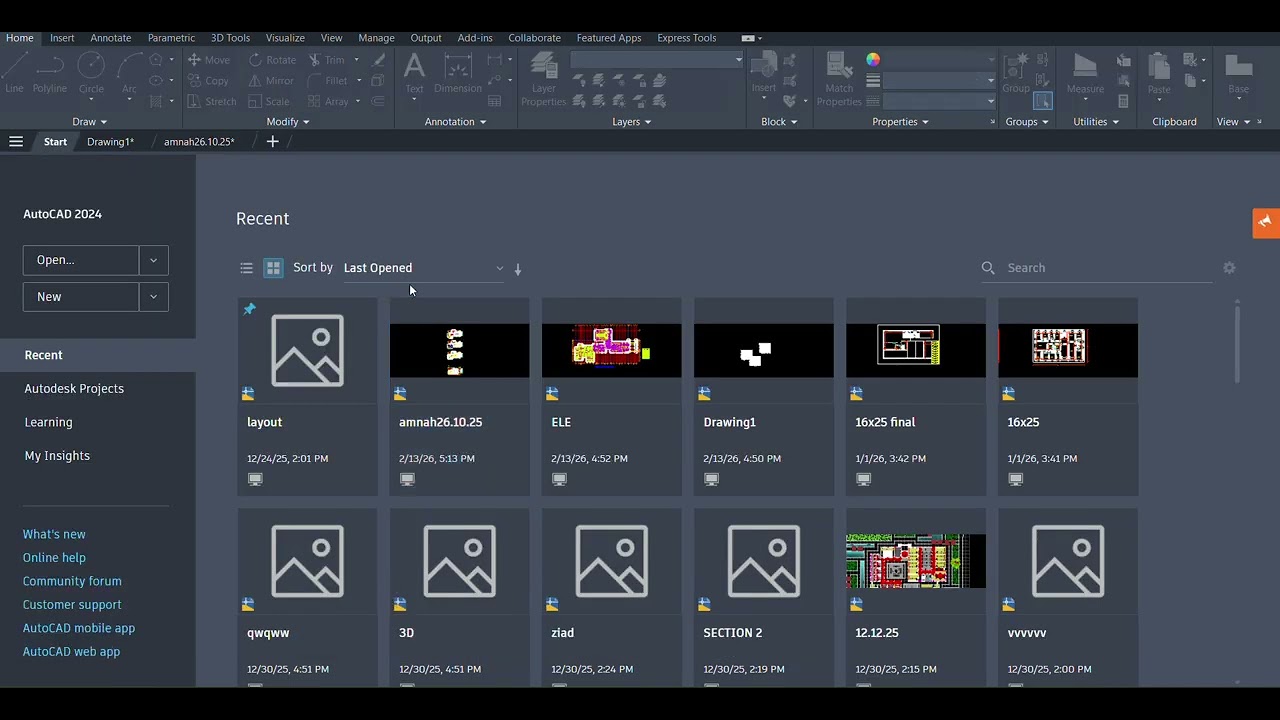Select the Circle tool
The height and width of the screenshot is (720, 1280).
[x=91, y=73]
